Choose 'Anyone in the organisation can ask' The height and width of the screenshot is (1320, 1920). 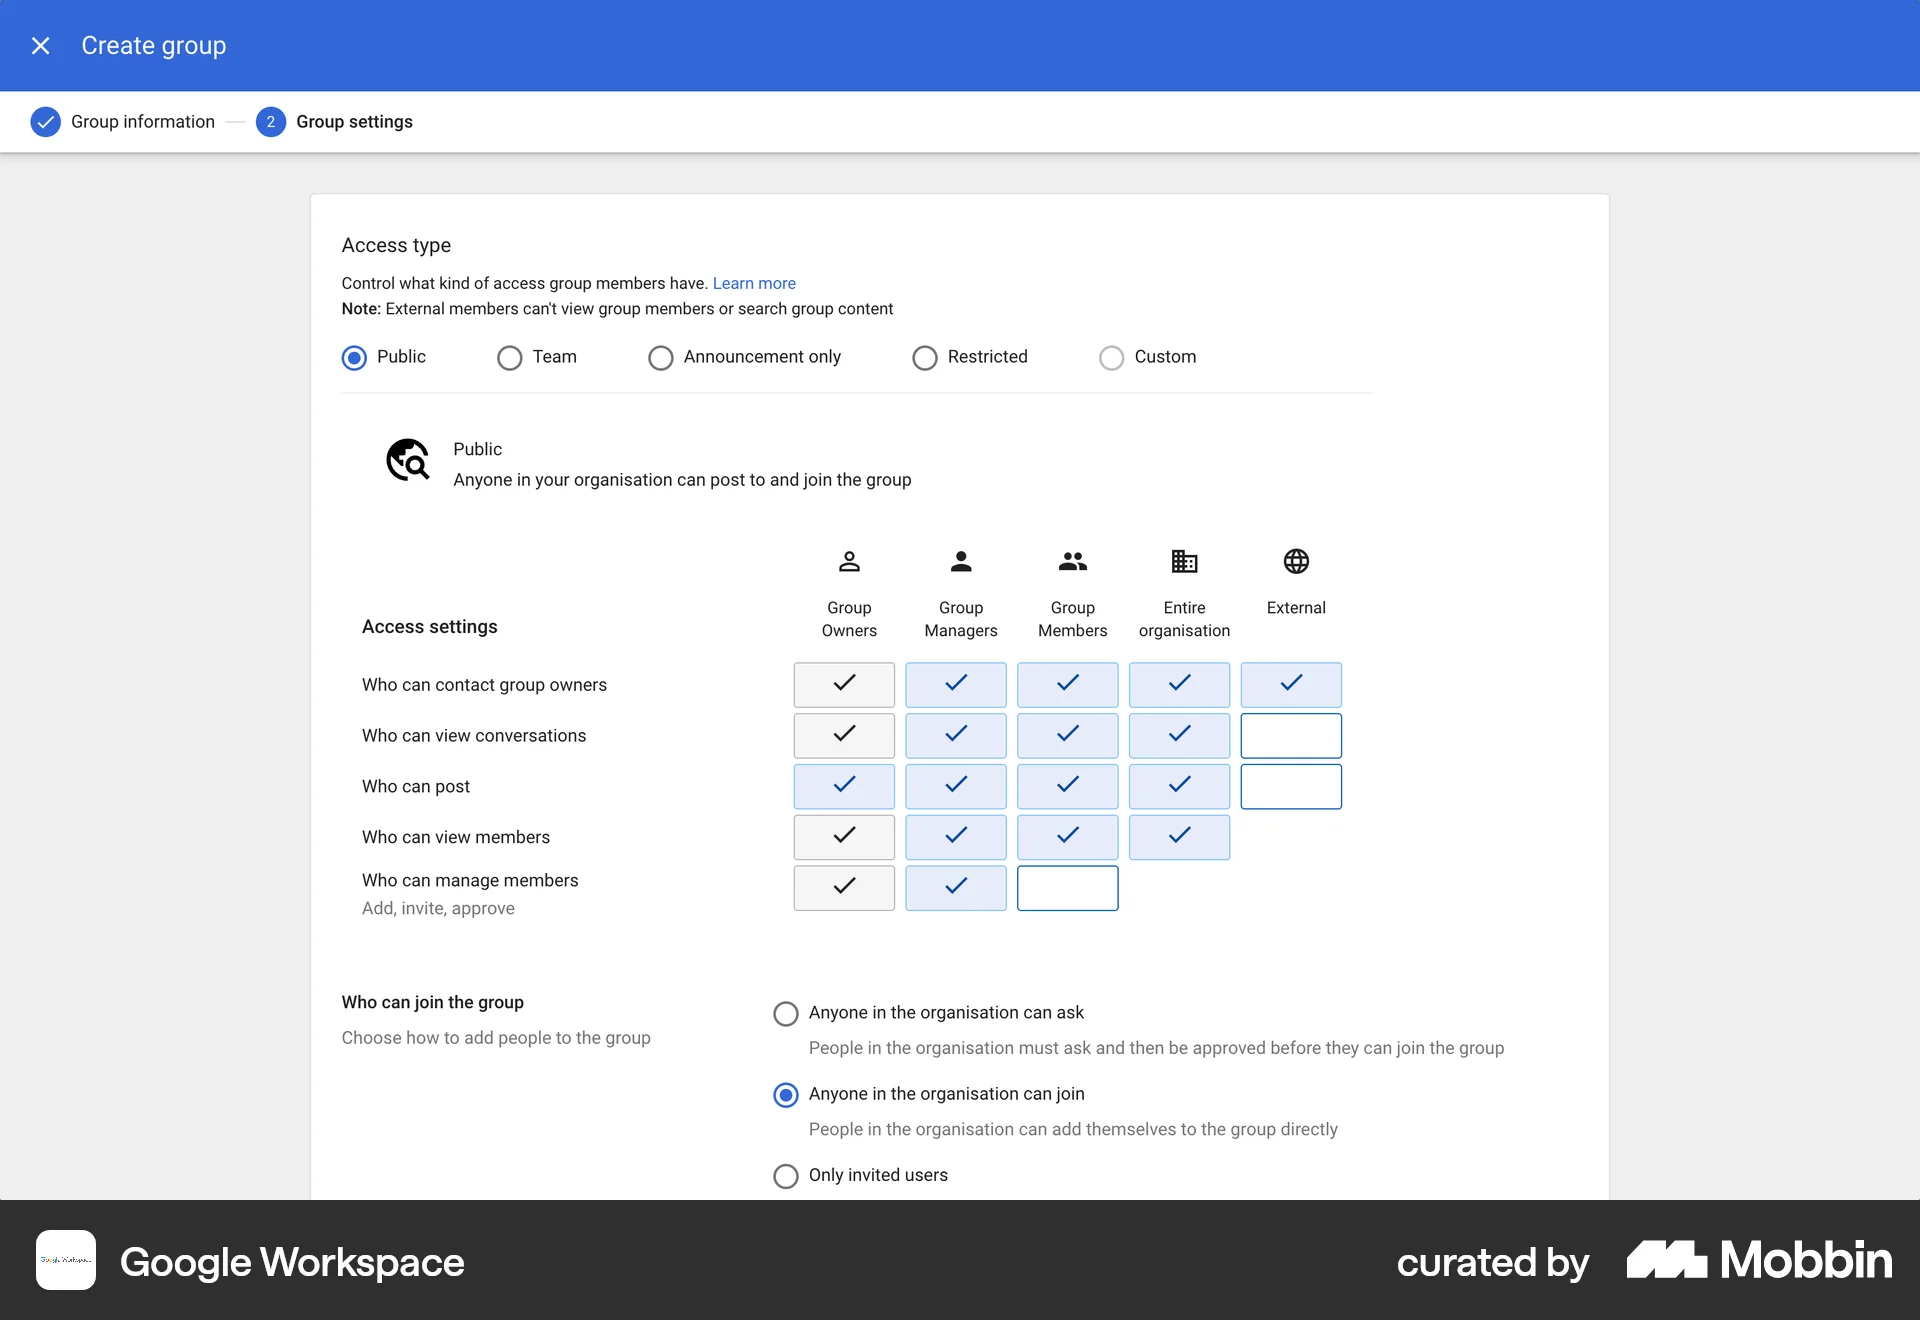click(x=786, y=1013)
